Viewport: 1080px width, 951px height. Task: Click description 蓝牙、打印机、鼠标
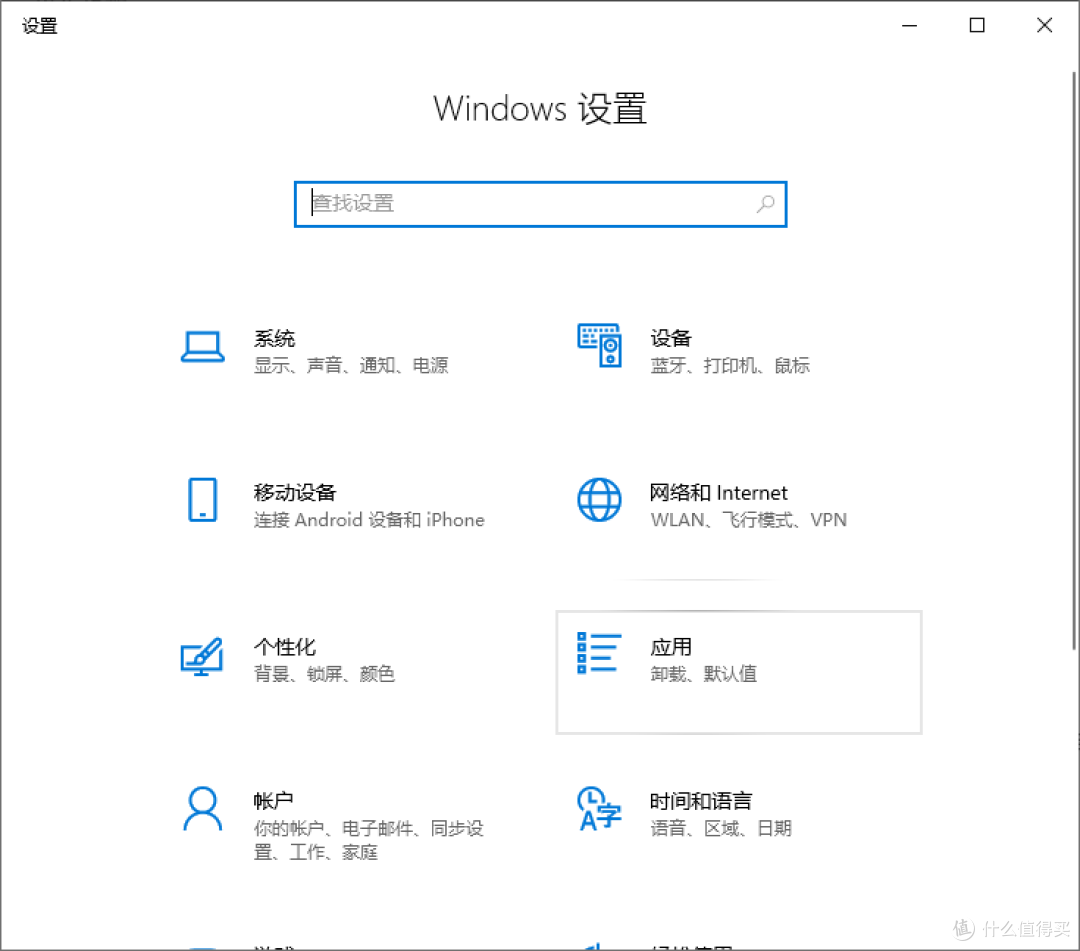[730, 365]
